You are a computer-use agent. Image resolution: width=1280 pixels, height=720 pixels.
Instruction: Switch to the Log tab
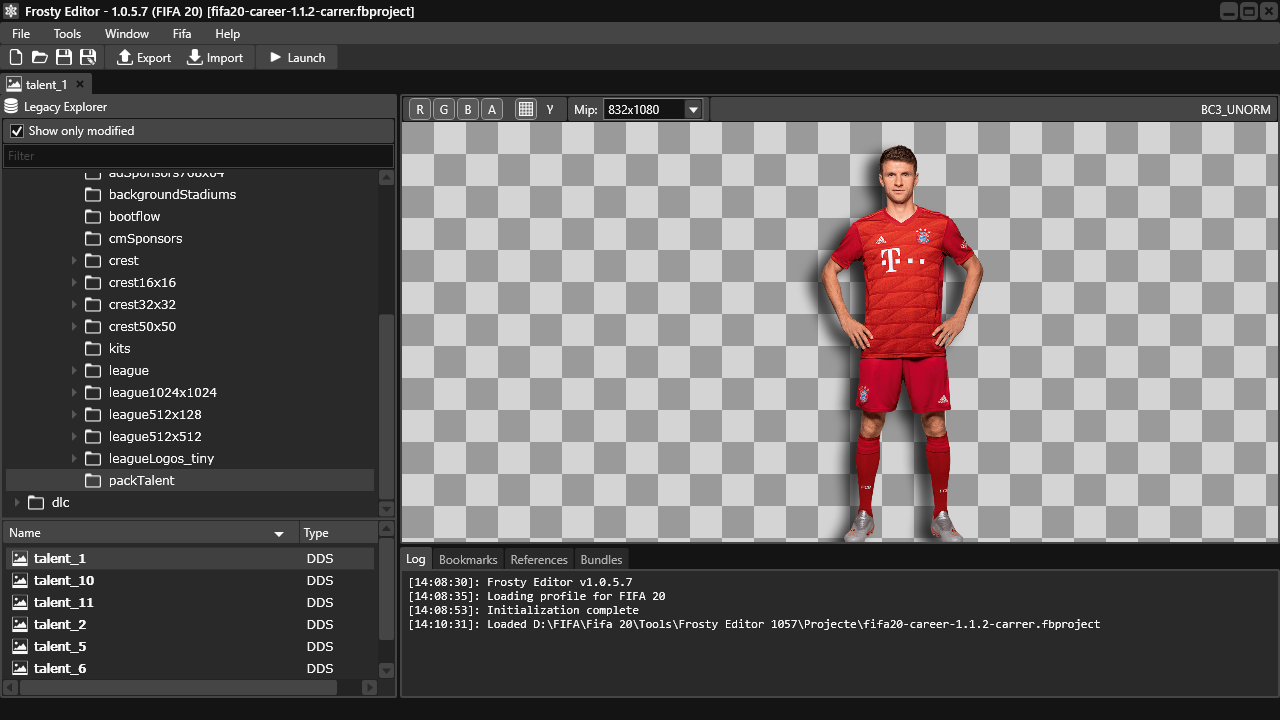pos(416,559)
